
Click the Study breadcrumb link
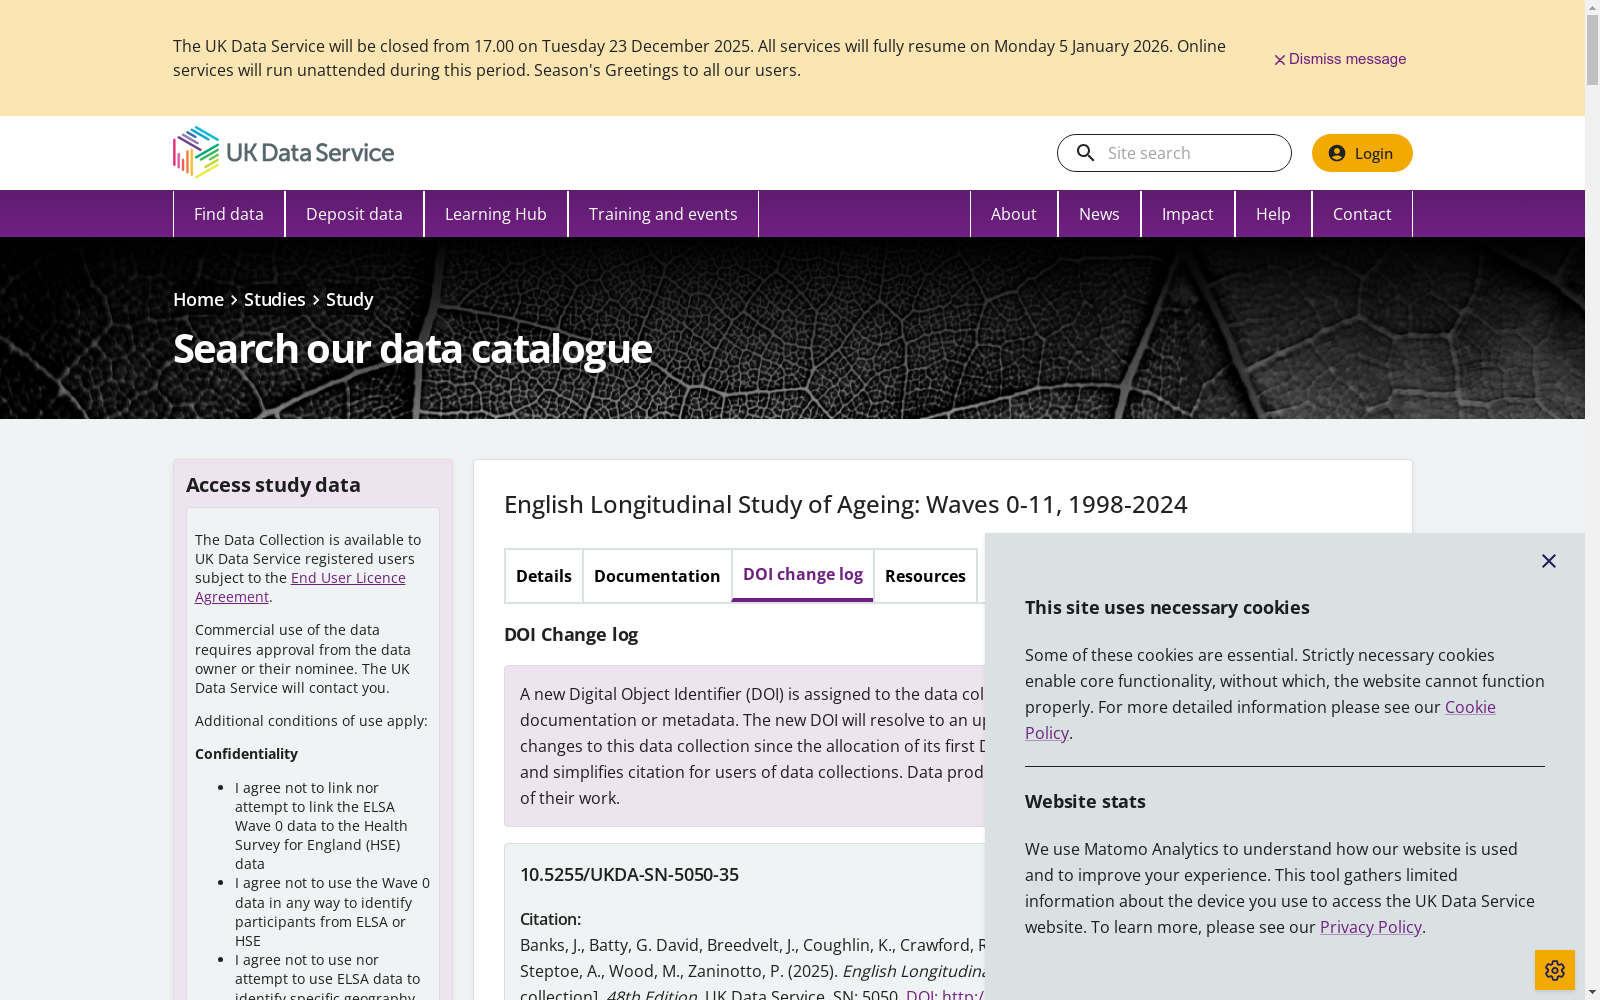pyautogui.click(x=349, y=300)
